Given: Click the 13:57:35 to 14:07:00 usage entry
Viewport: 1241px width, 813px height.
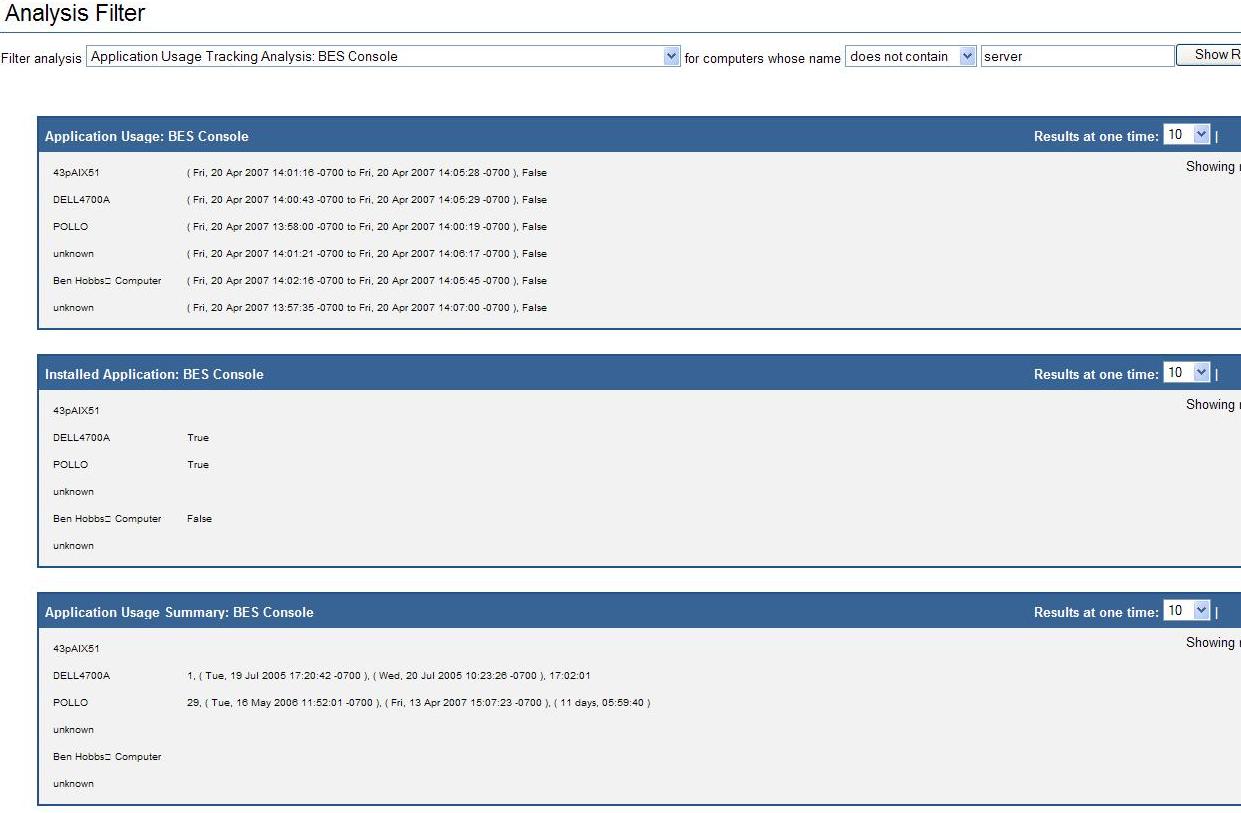Looking at the screenshot, I should pos(367,308).
